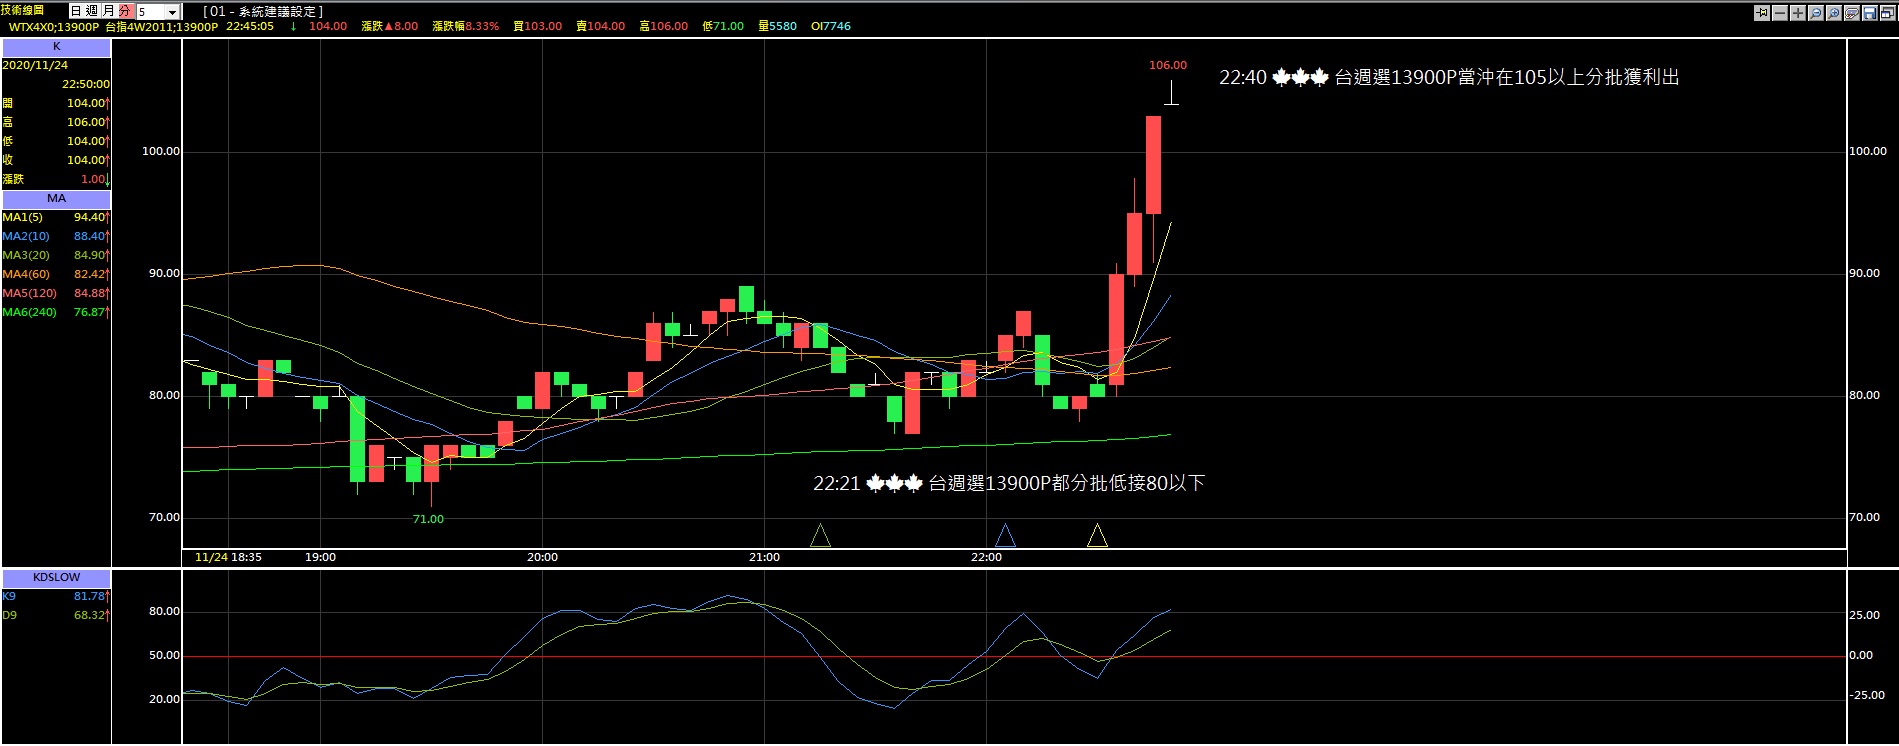Click the K9 value 81.78
Viewport: 1899px width, 746px height.
tap(89, 596)
